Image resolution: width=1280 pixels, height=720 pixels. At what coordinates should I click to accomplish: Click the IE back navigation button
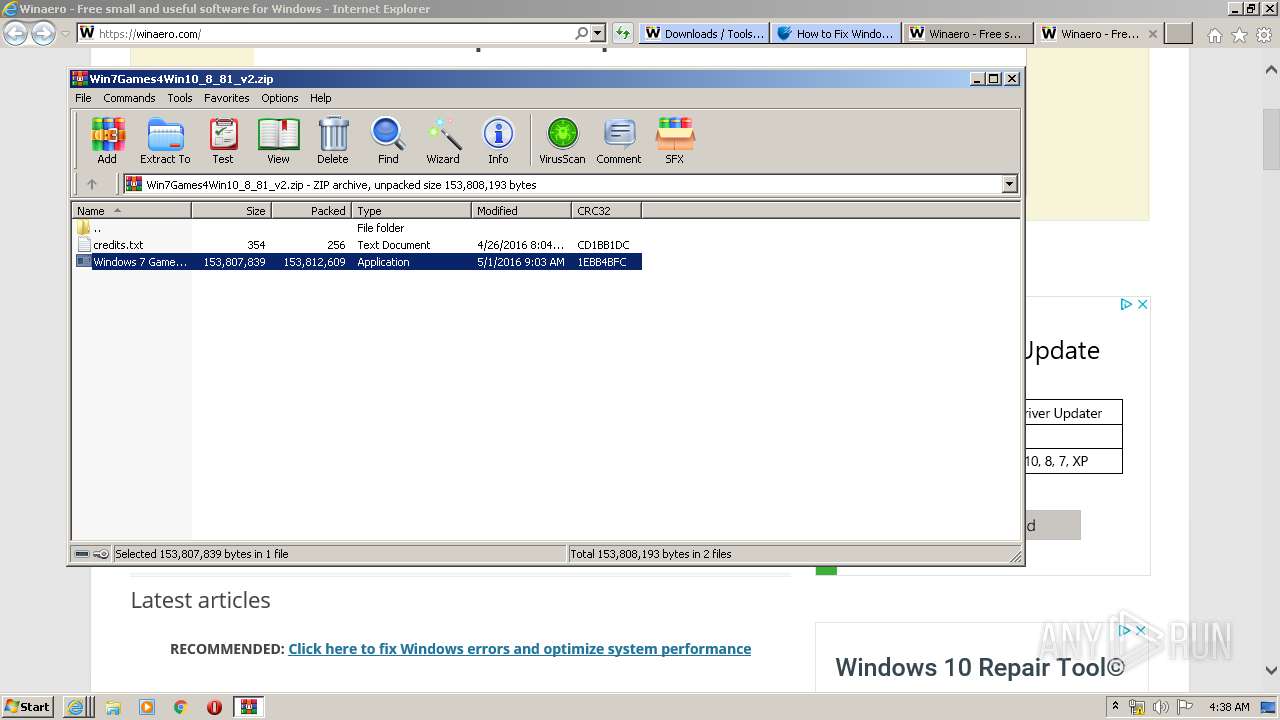point(16,33)
